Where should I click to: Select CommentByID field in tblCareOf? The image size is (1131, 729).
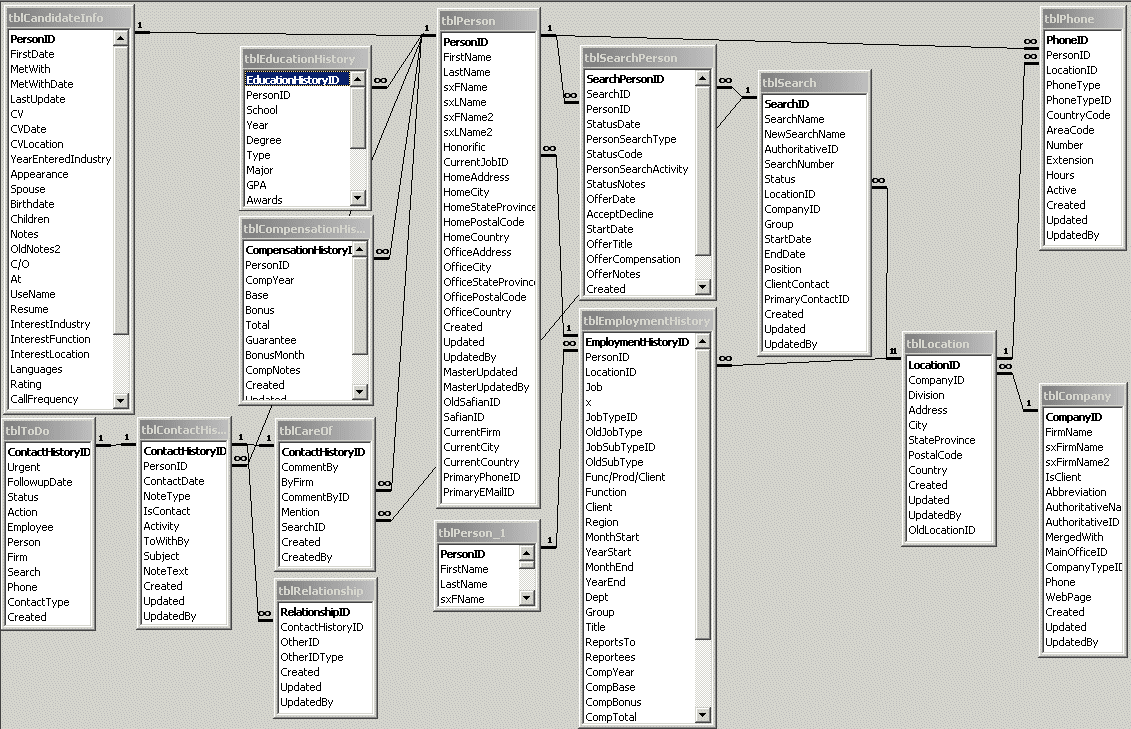tap(315, 498)
